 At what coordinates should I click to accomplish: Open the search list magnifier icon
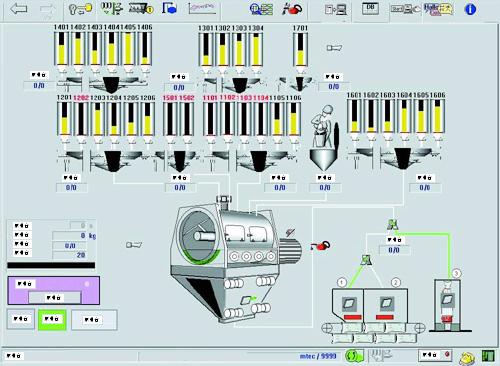point(261,9)
